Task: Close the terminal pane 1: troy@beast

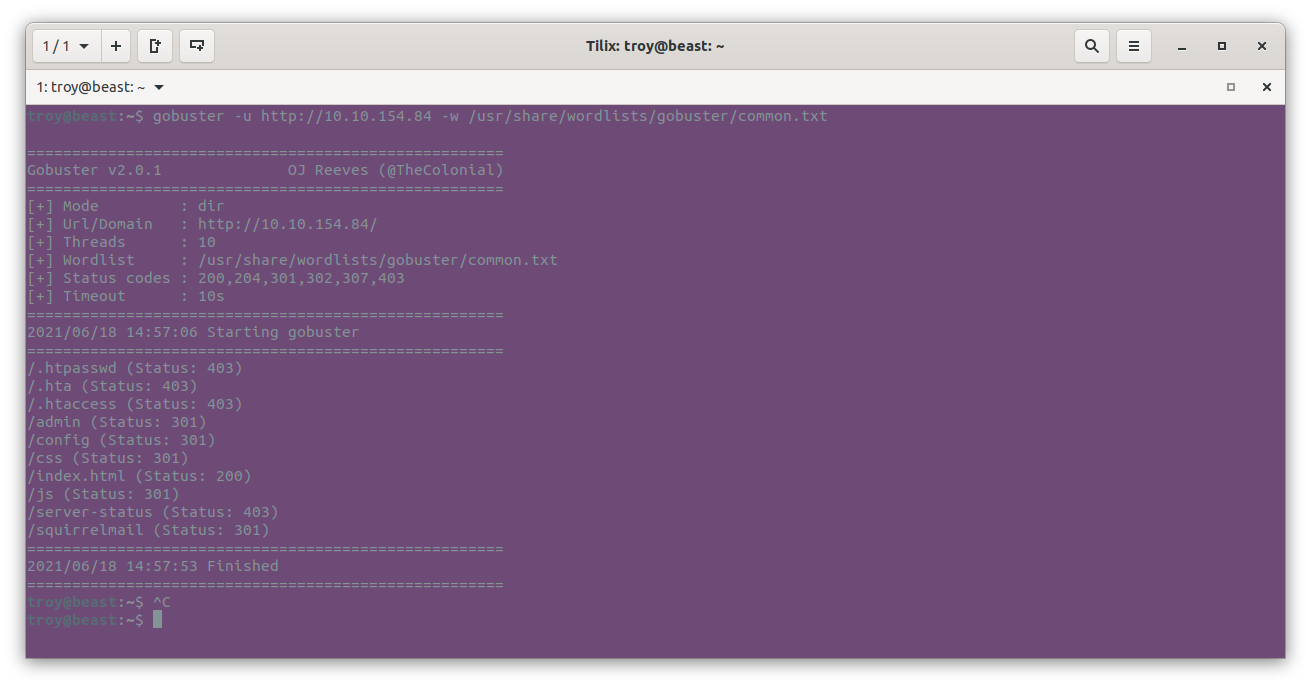Action: pos(1267,87)
